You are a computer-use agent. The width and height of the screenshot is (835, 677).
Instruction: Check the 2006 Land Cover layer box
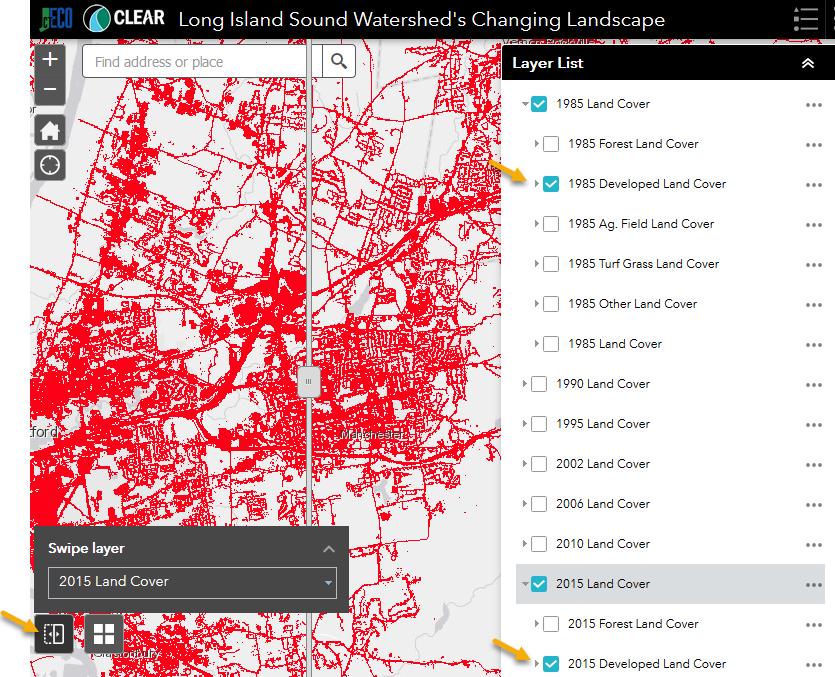[x=539, y=503]
